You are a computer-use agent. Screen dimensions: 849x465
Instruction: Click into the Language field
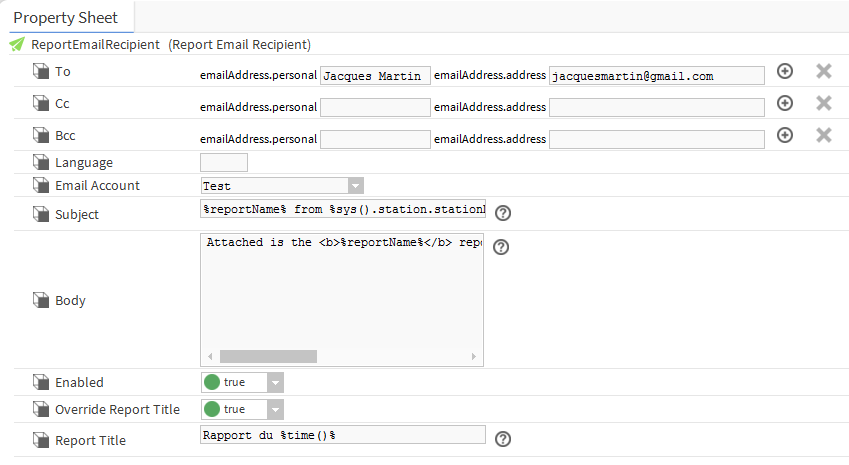tap(224, 162)
